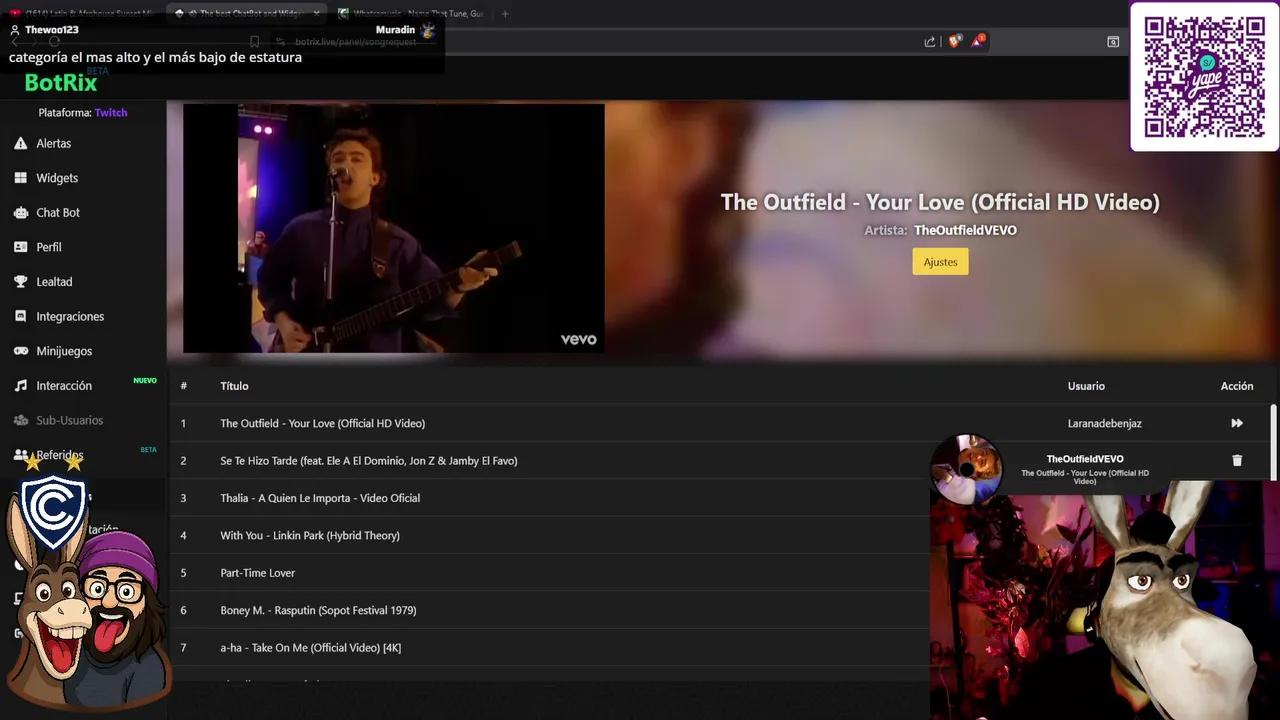The image size is (1280, 720).
Task: Open the Referidos section
Action: pos(49,455)
